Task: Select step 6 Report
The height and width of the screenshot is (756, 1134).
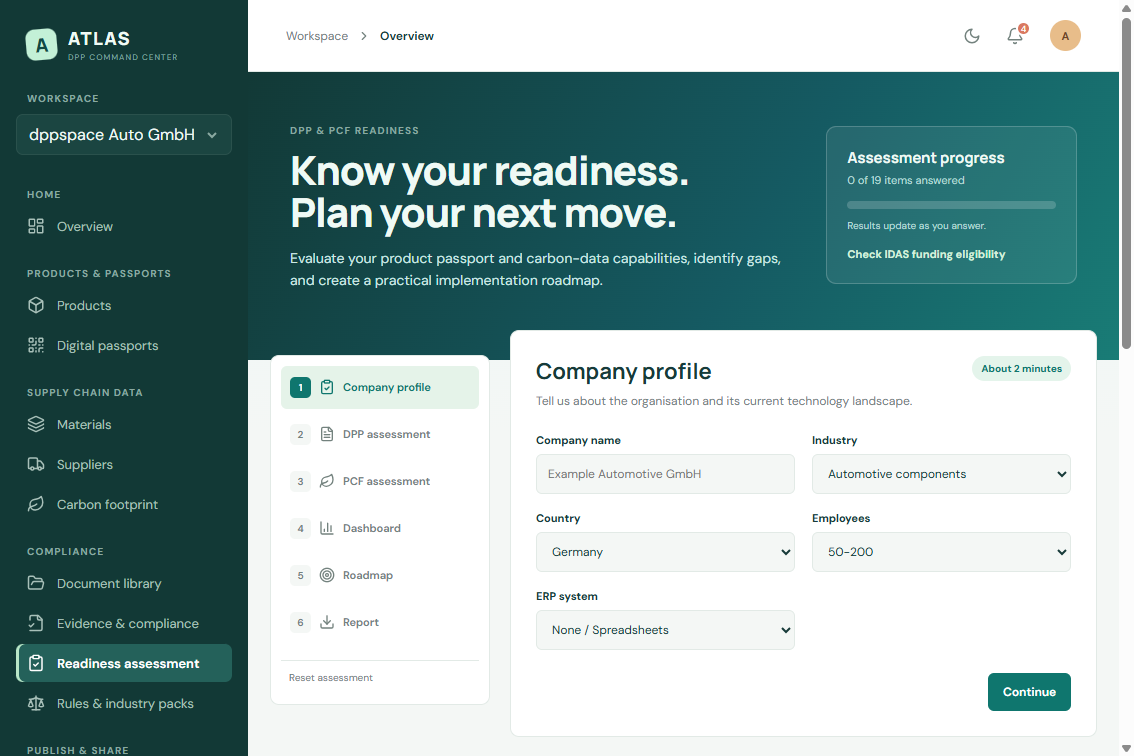Action: (380, 622)
